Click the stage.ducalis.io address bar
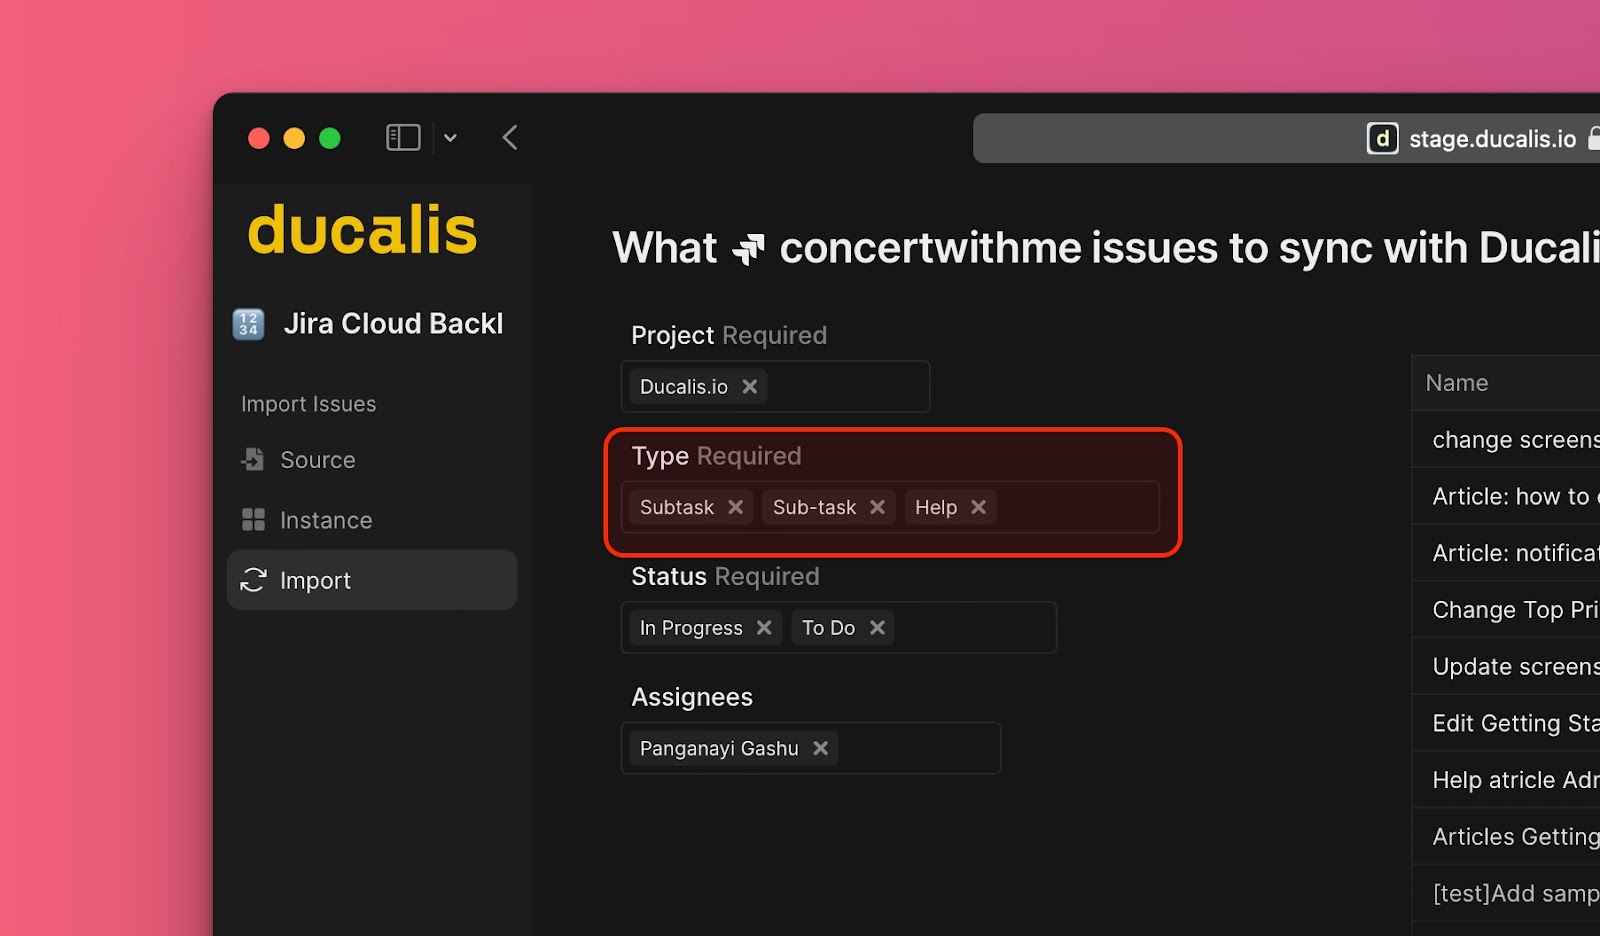 pos(1286,138)
